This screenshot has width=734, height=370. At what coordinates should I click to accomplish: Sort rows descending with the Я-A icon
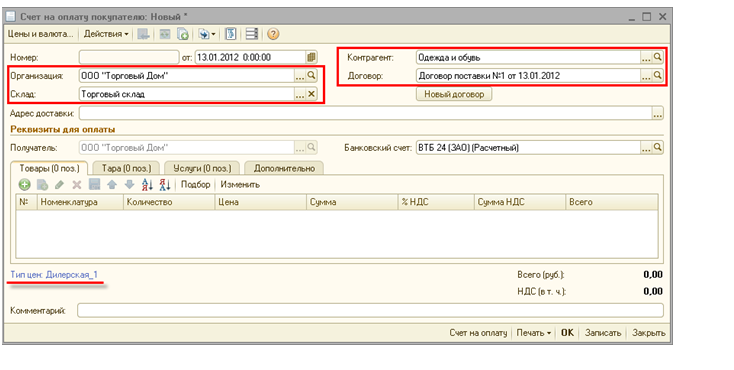pyautogui.click(x=164, y=185)
